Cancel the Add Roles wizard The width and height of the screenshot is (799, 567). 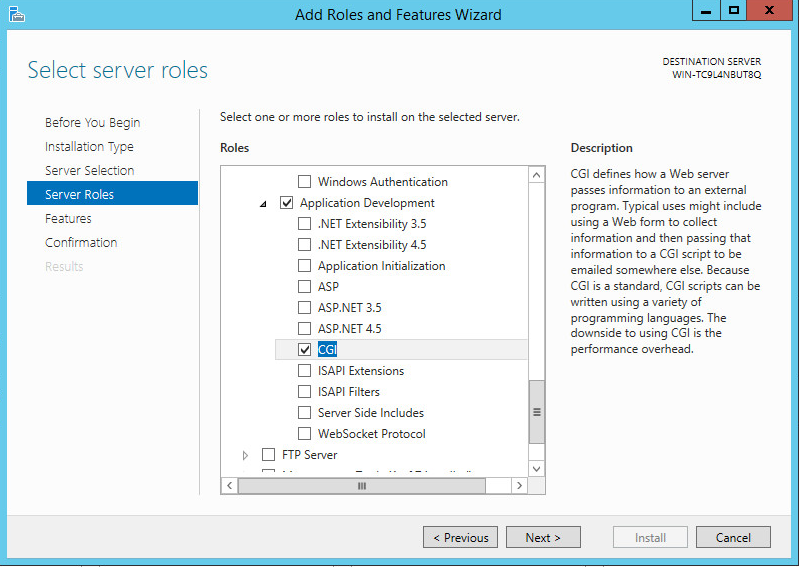(733, 538)
